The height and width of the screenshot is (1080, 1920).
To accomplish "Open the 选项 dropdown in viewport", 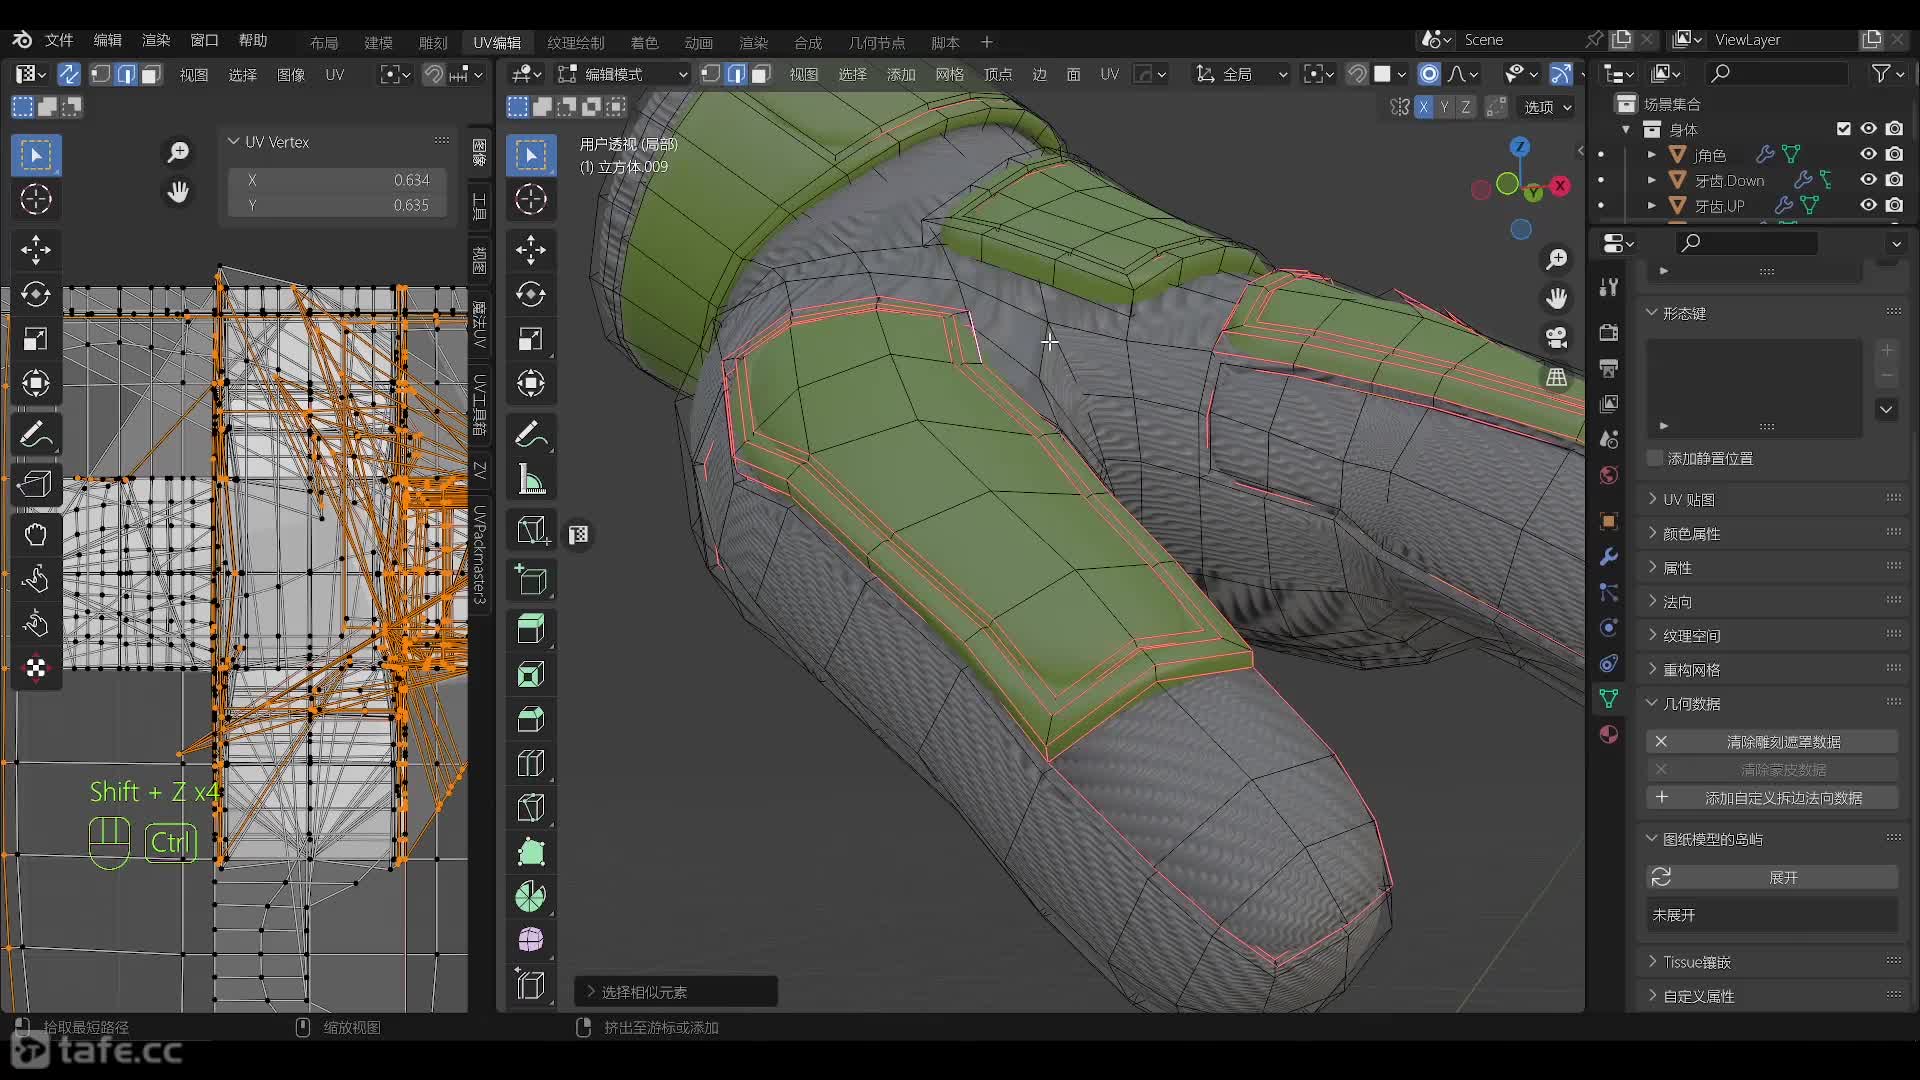I will pos(1548,107).
